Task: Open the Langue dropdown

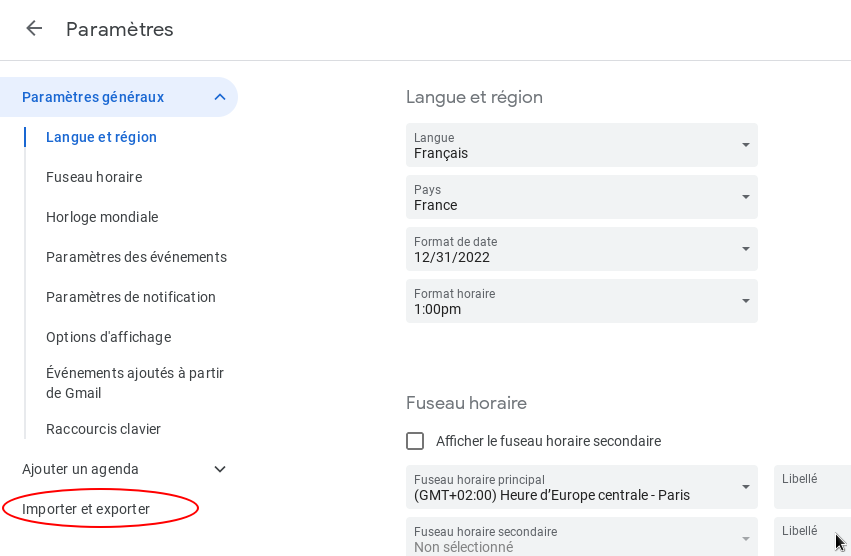Action: pos(581,146)
